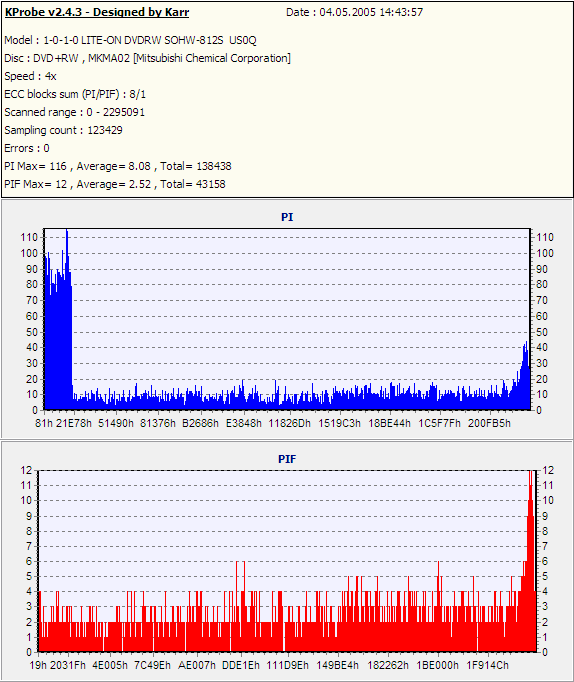Click the Disc DVD+RW MKMA02 line
The width and height of the screenshot is (574, 682).
147,58
